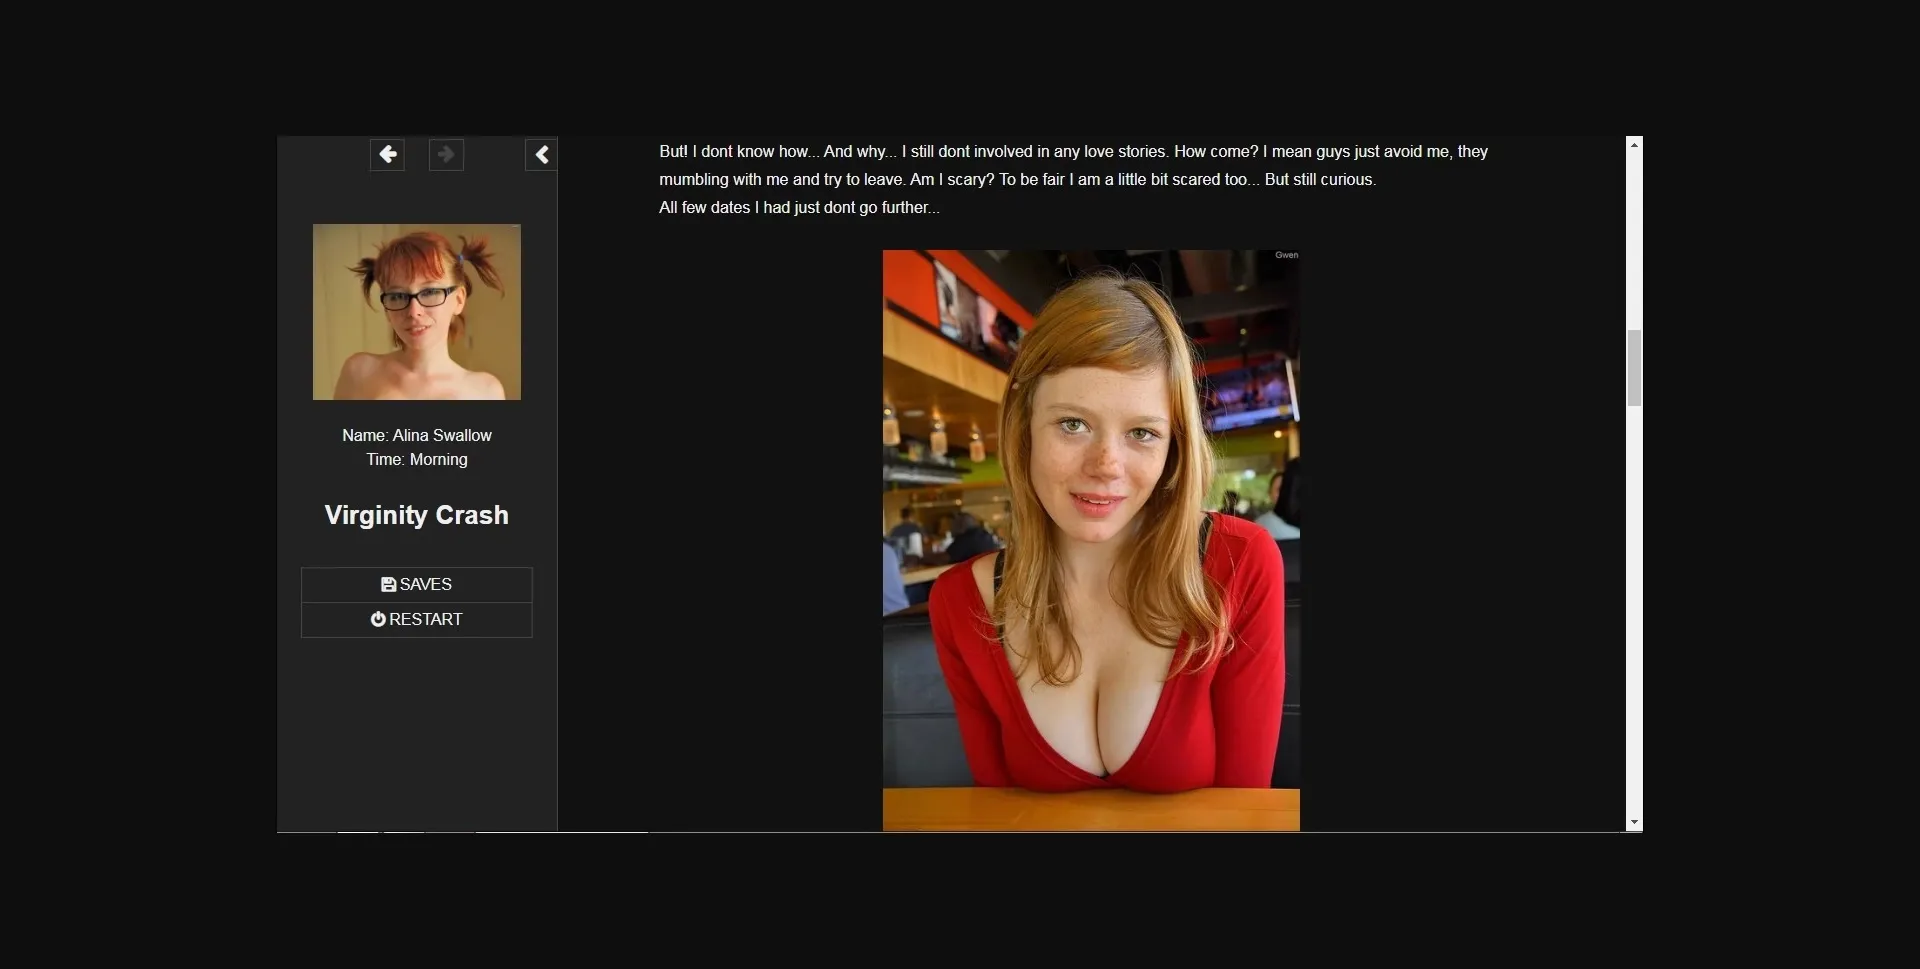The height and width of the screenshot is (969, 1920).
Task: Open the SAVES menu
Action: (x=417, y=585)
